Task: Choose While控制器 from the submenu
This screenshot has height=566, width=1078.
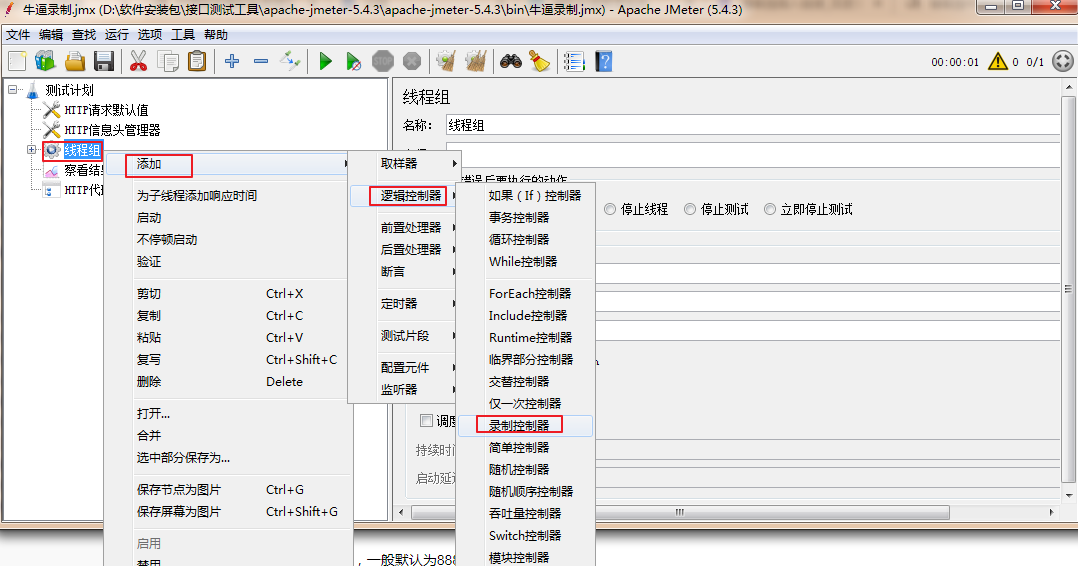Action: 525,261
